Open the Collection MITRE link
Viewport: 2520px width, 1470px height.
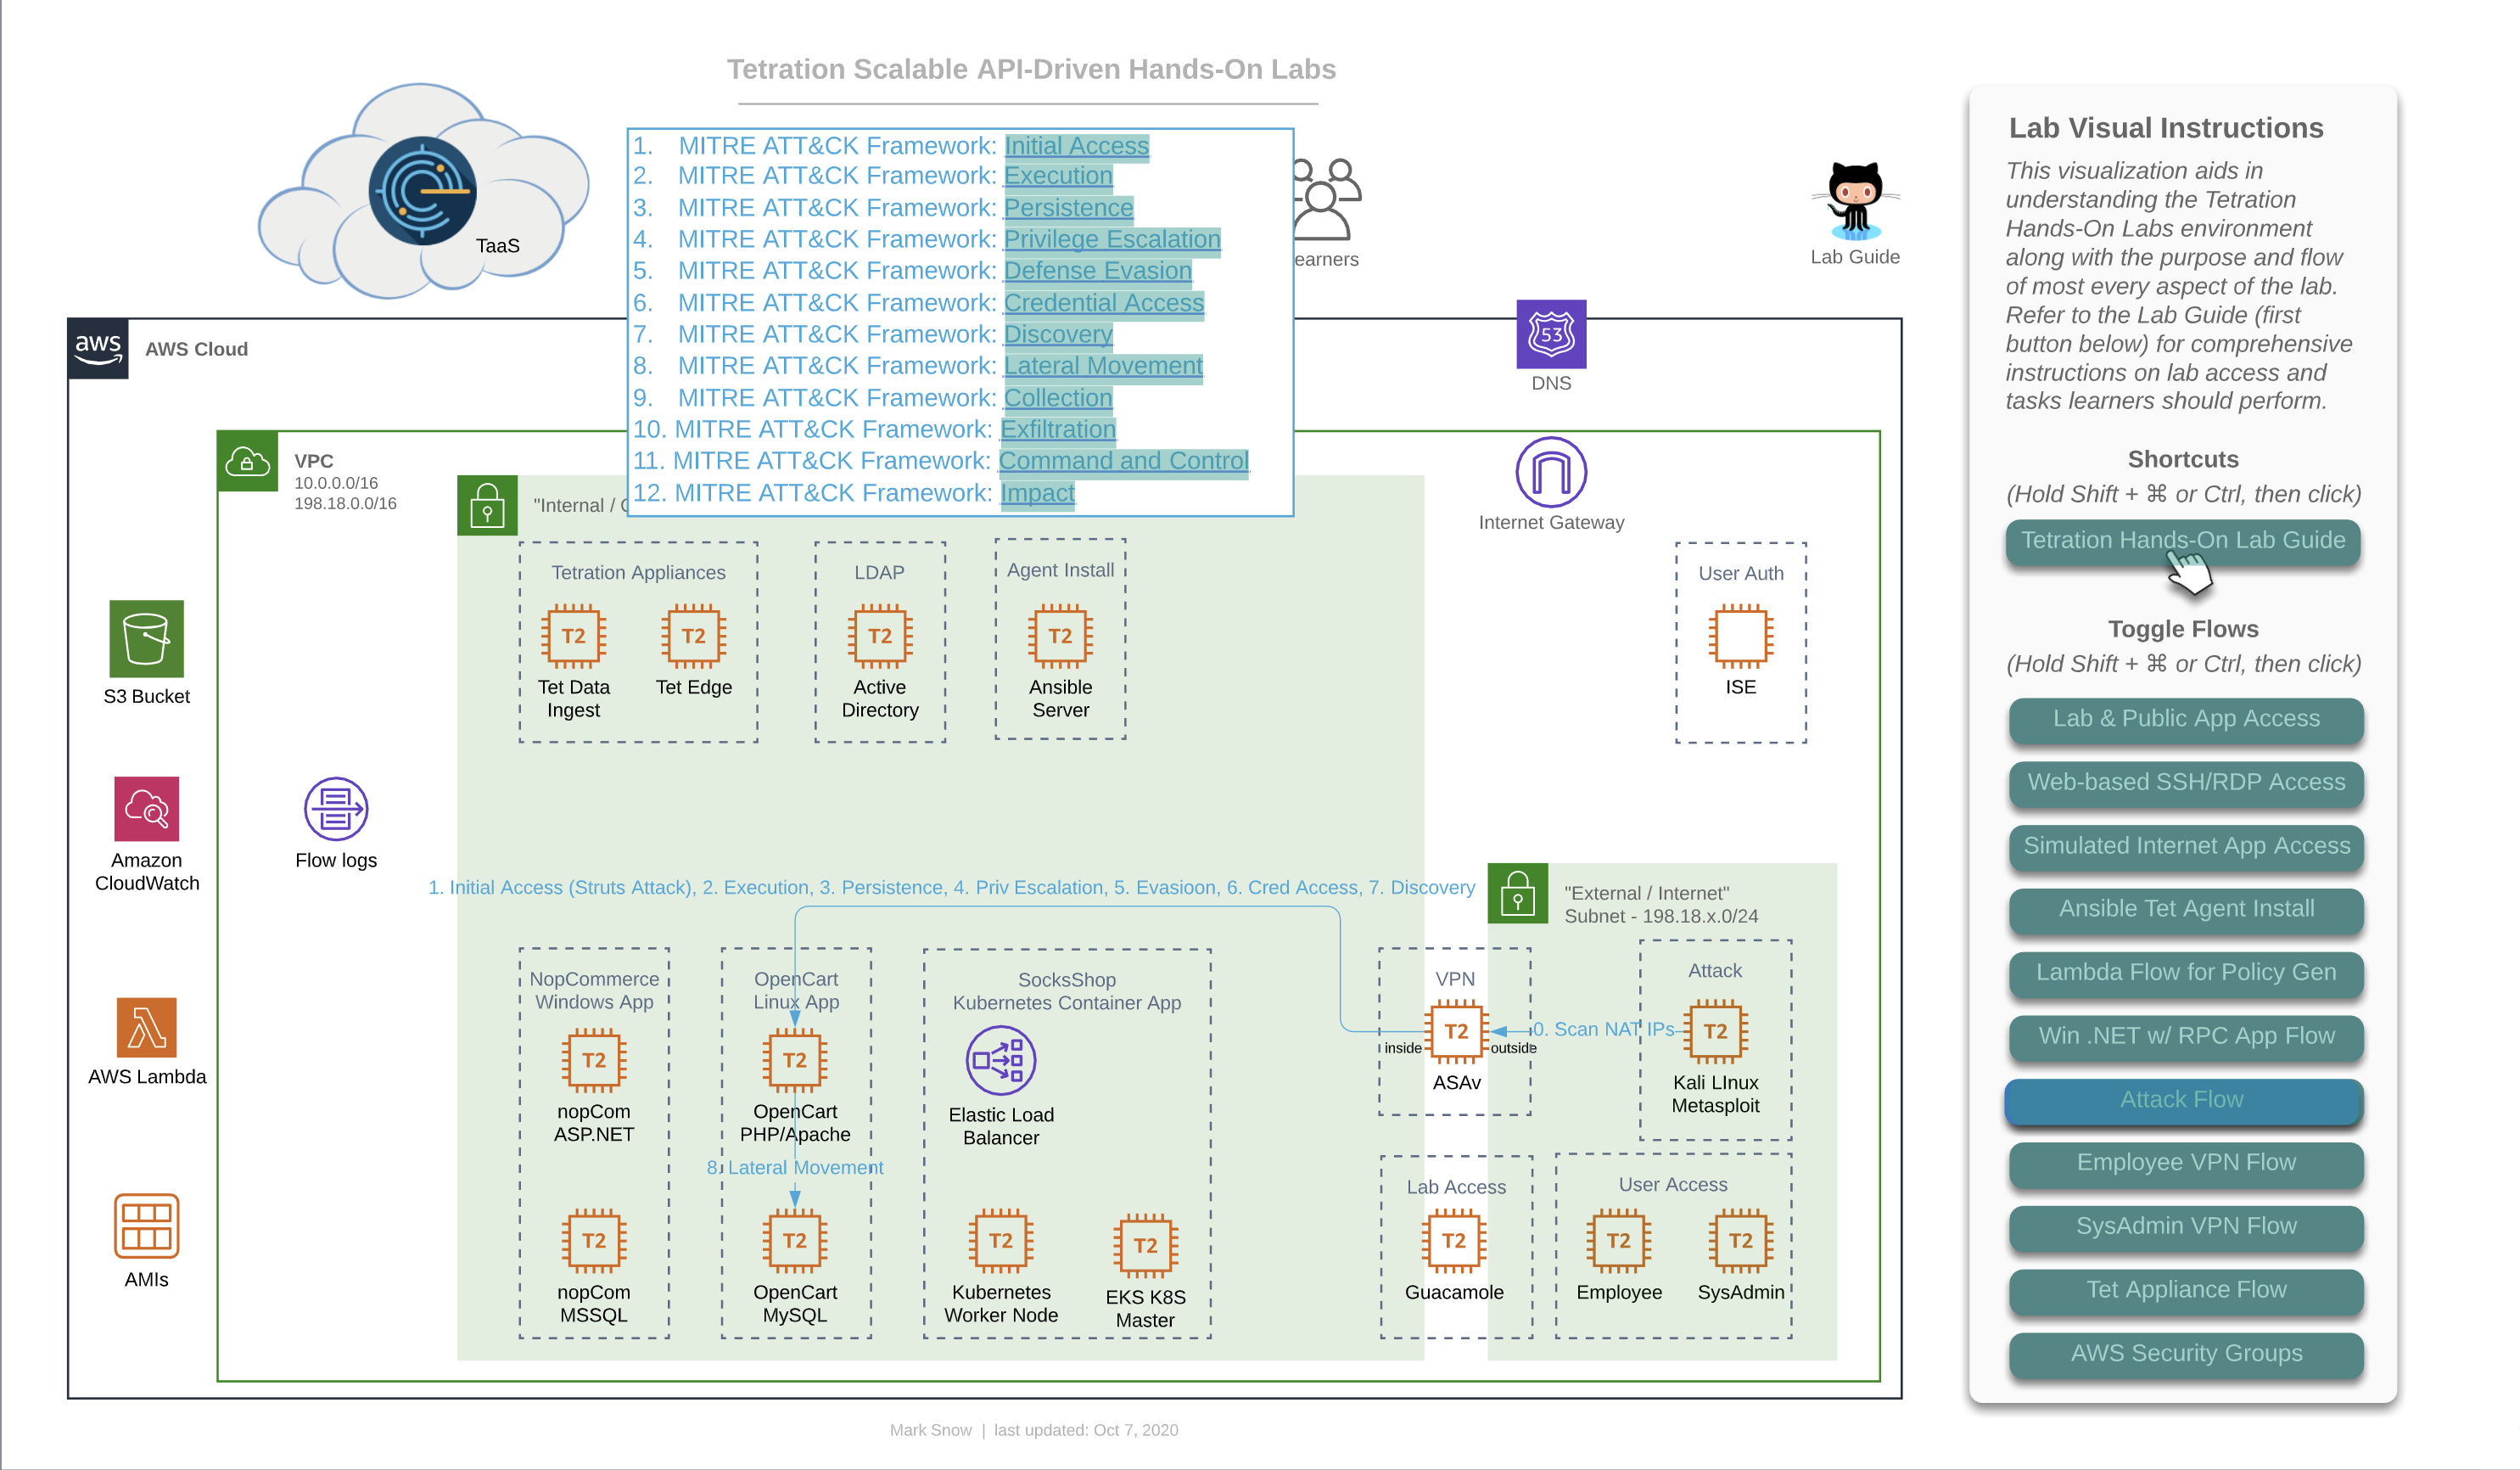click(x=1058, y=398)
